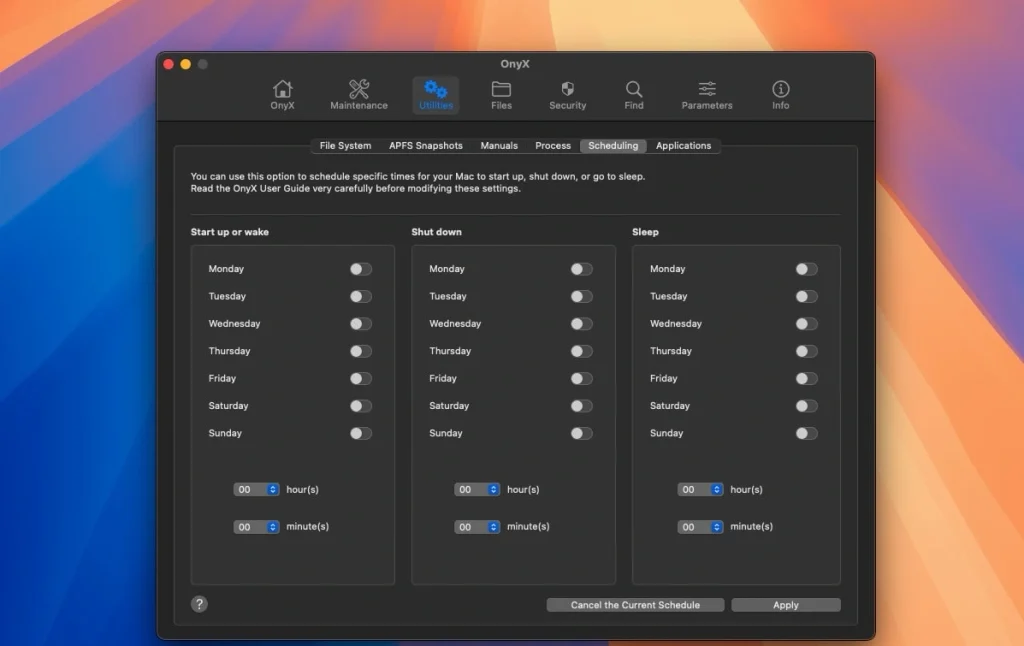Switch to the Manuals tab
Screen dimensions: 1024x646
499,146
